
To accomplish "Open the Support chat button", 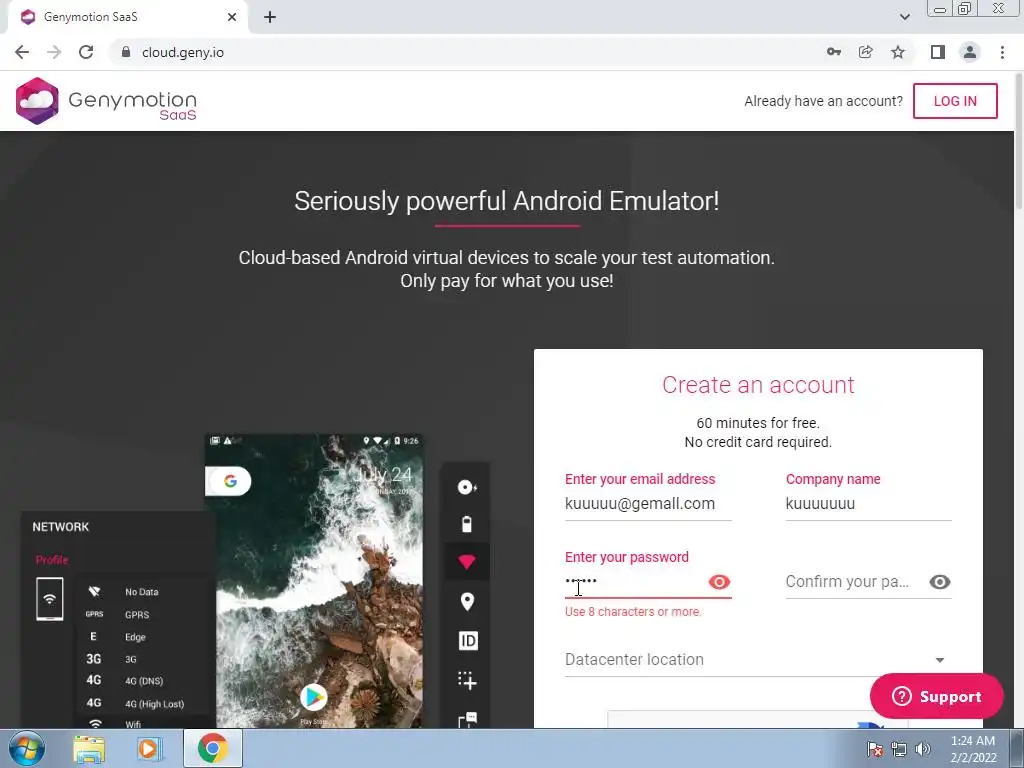I will (936, 696).
